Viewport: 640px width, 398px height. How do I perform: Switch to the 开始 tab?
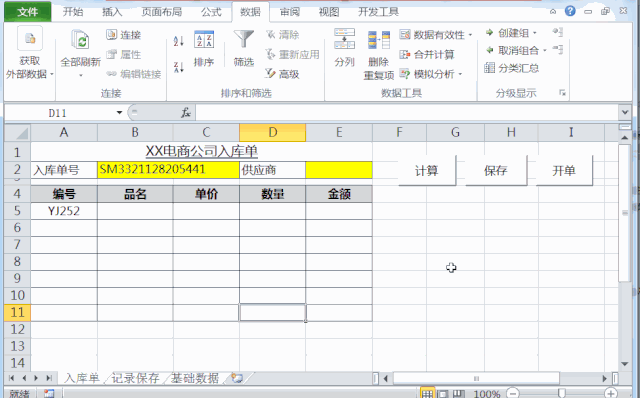click(x=73, y=12)
